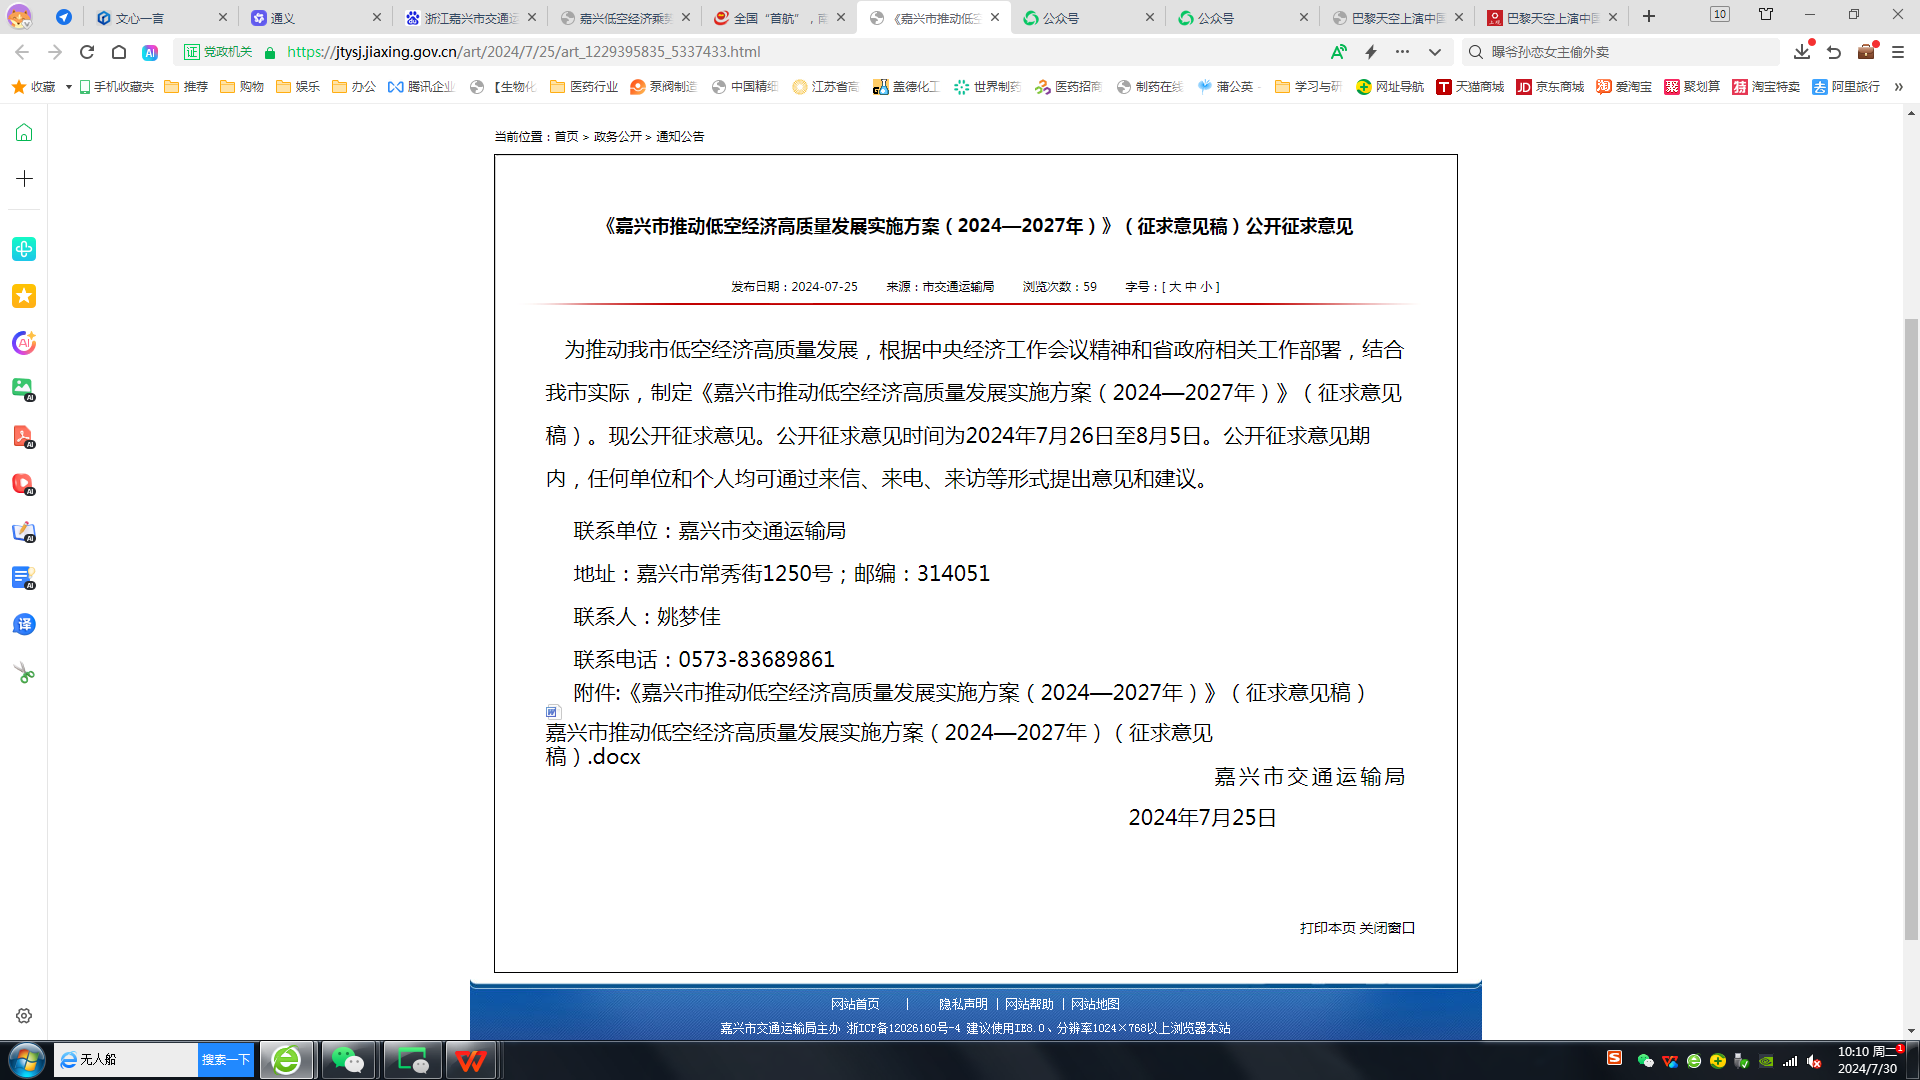Click the scissors screenshot icon in sidebar
Viewport: 1920px width, 1080px height.
(x=24, y=673)
